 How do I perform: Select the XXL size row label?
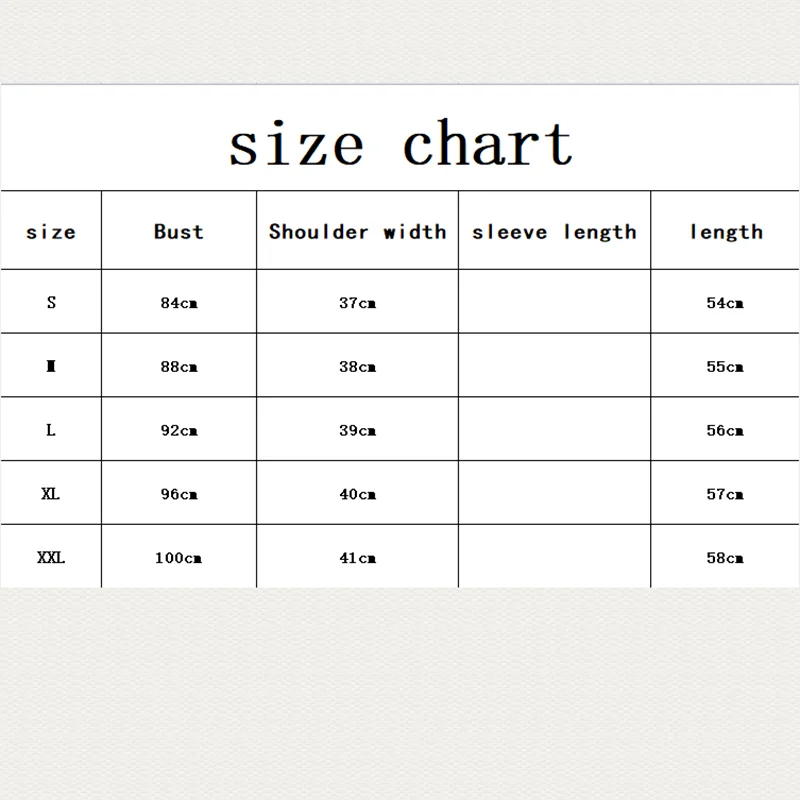click(51, 557)
